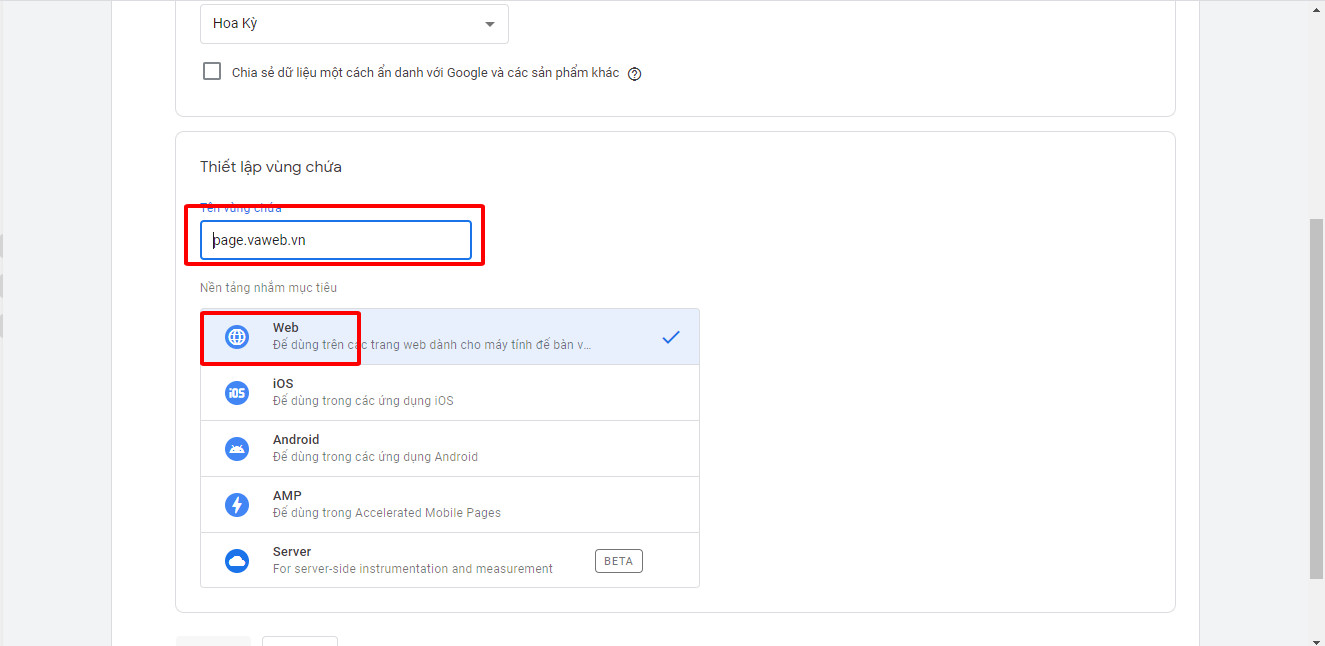Click the blue checkmark on Web row
Image resolution: width=1325 pixels, height=646 pixels.
[x=671, y=337]
